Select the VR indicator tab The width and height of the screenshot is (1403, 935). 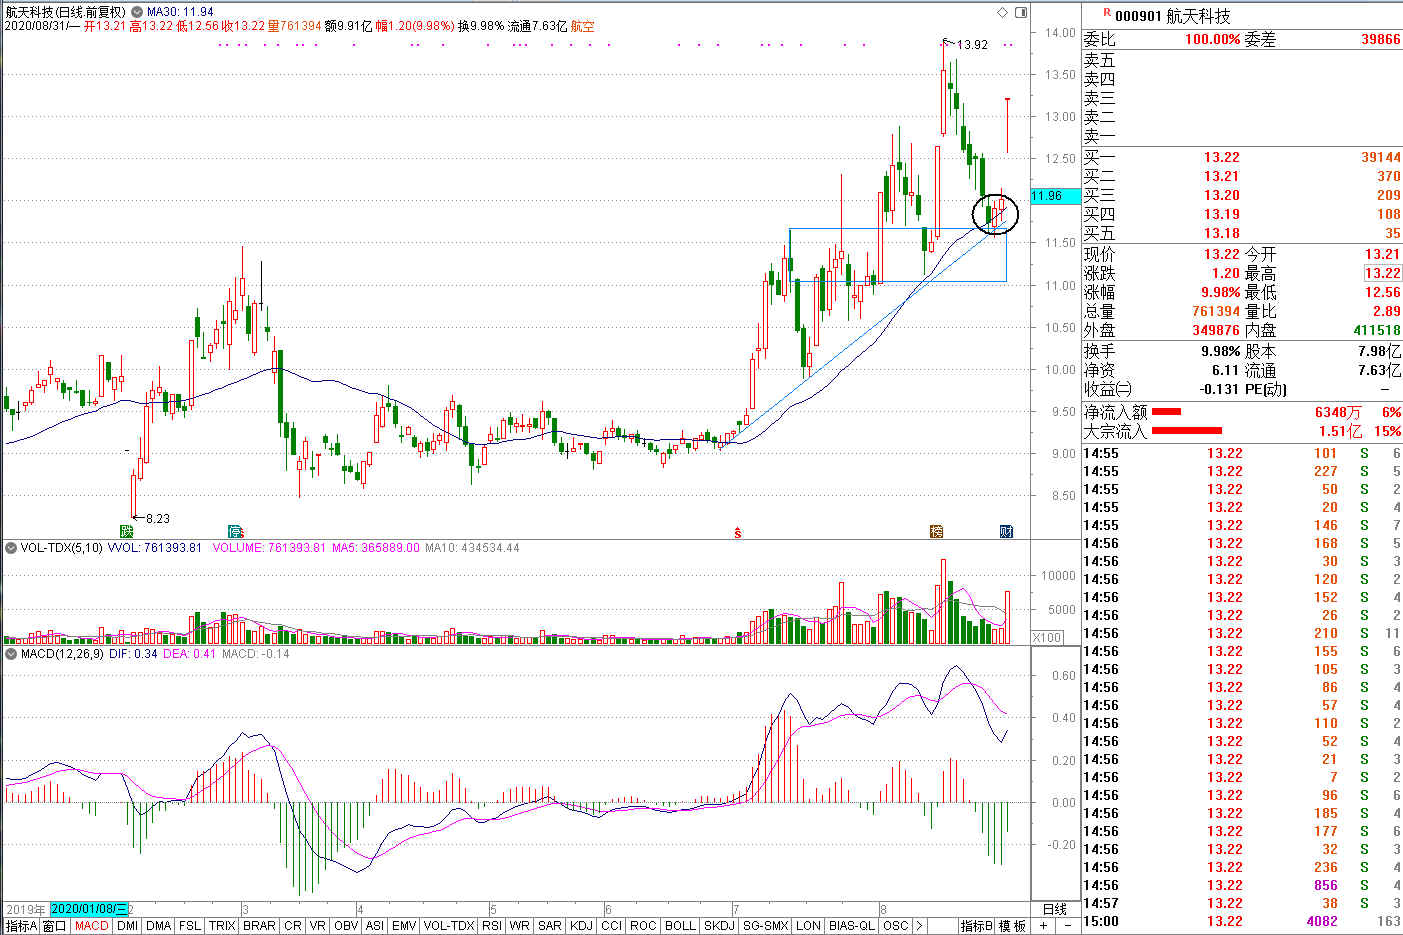[x=317, y=926]
